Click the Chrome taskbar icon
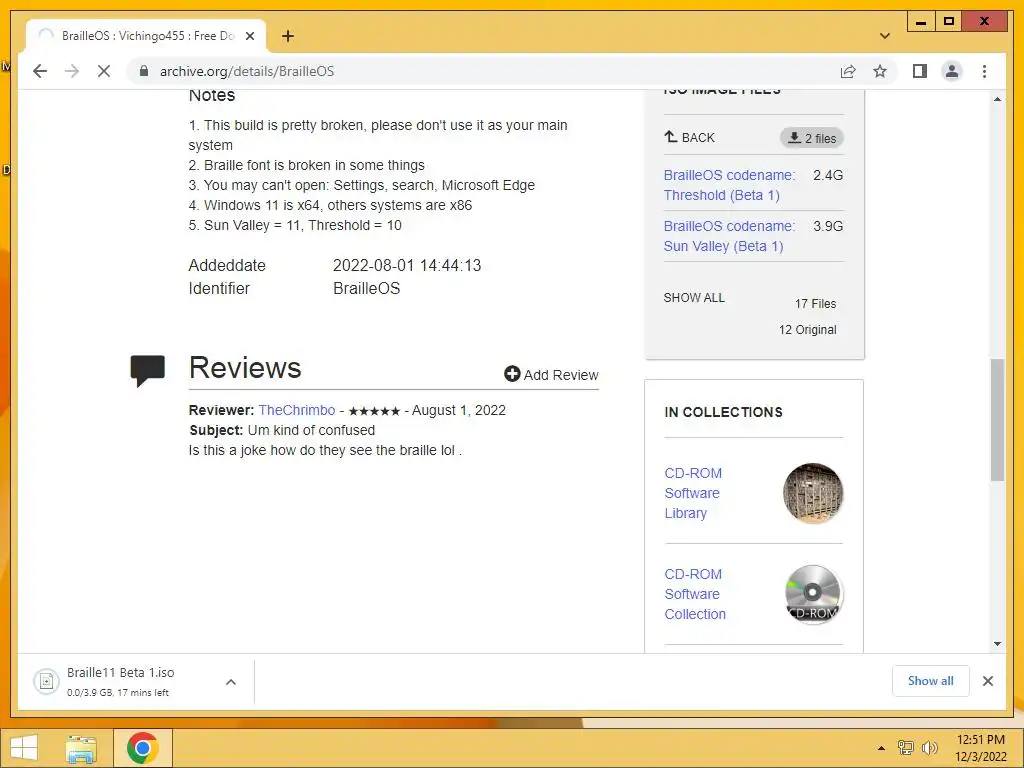 (142, 748)
